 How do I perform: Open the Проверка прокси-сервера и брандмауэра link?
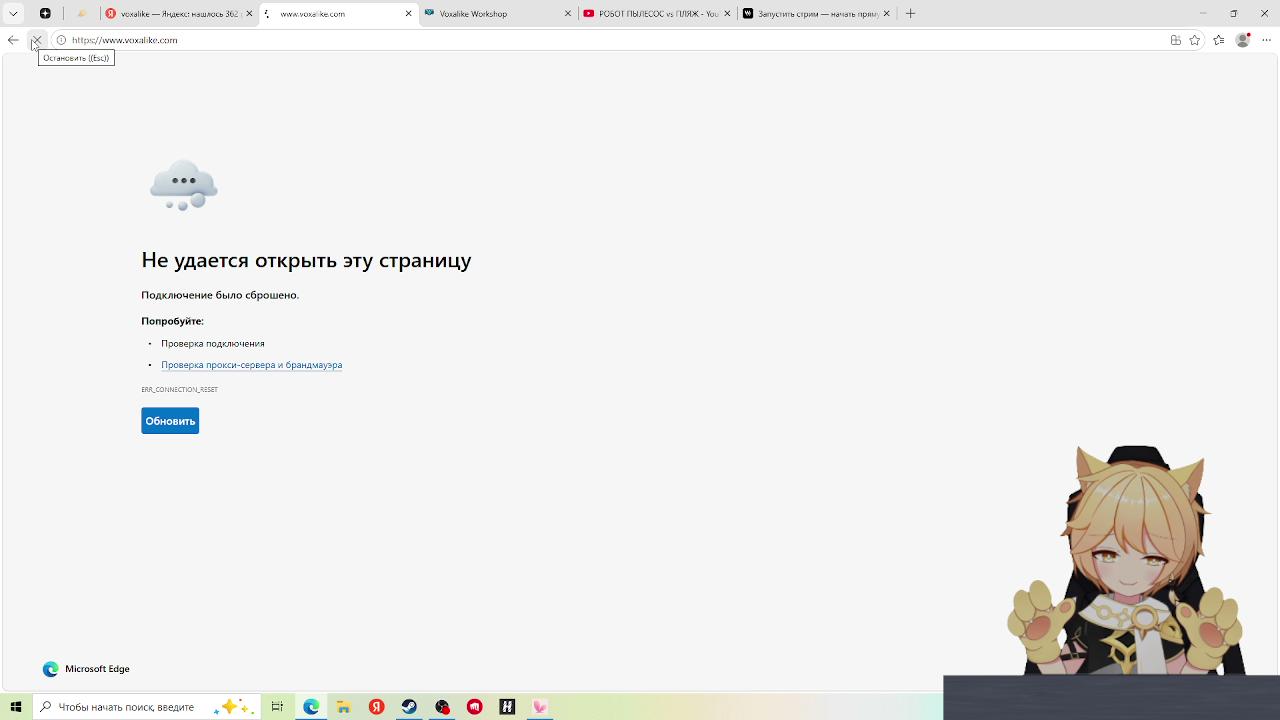coord(251,365)
